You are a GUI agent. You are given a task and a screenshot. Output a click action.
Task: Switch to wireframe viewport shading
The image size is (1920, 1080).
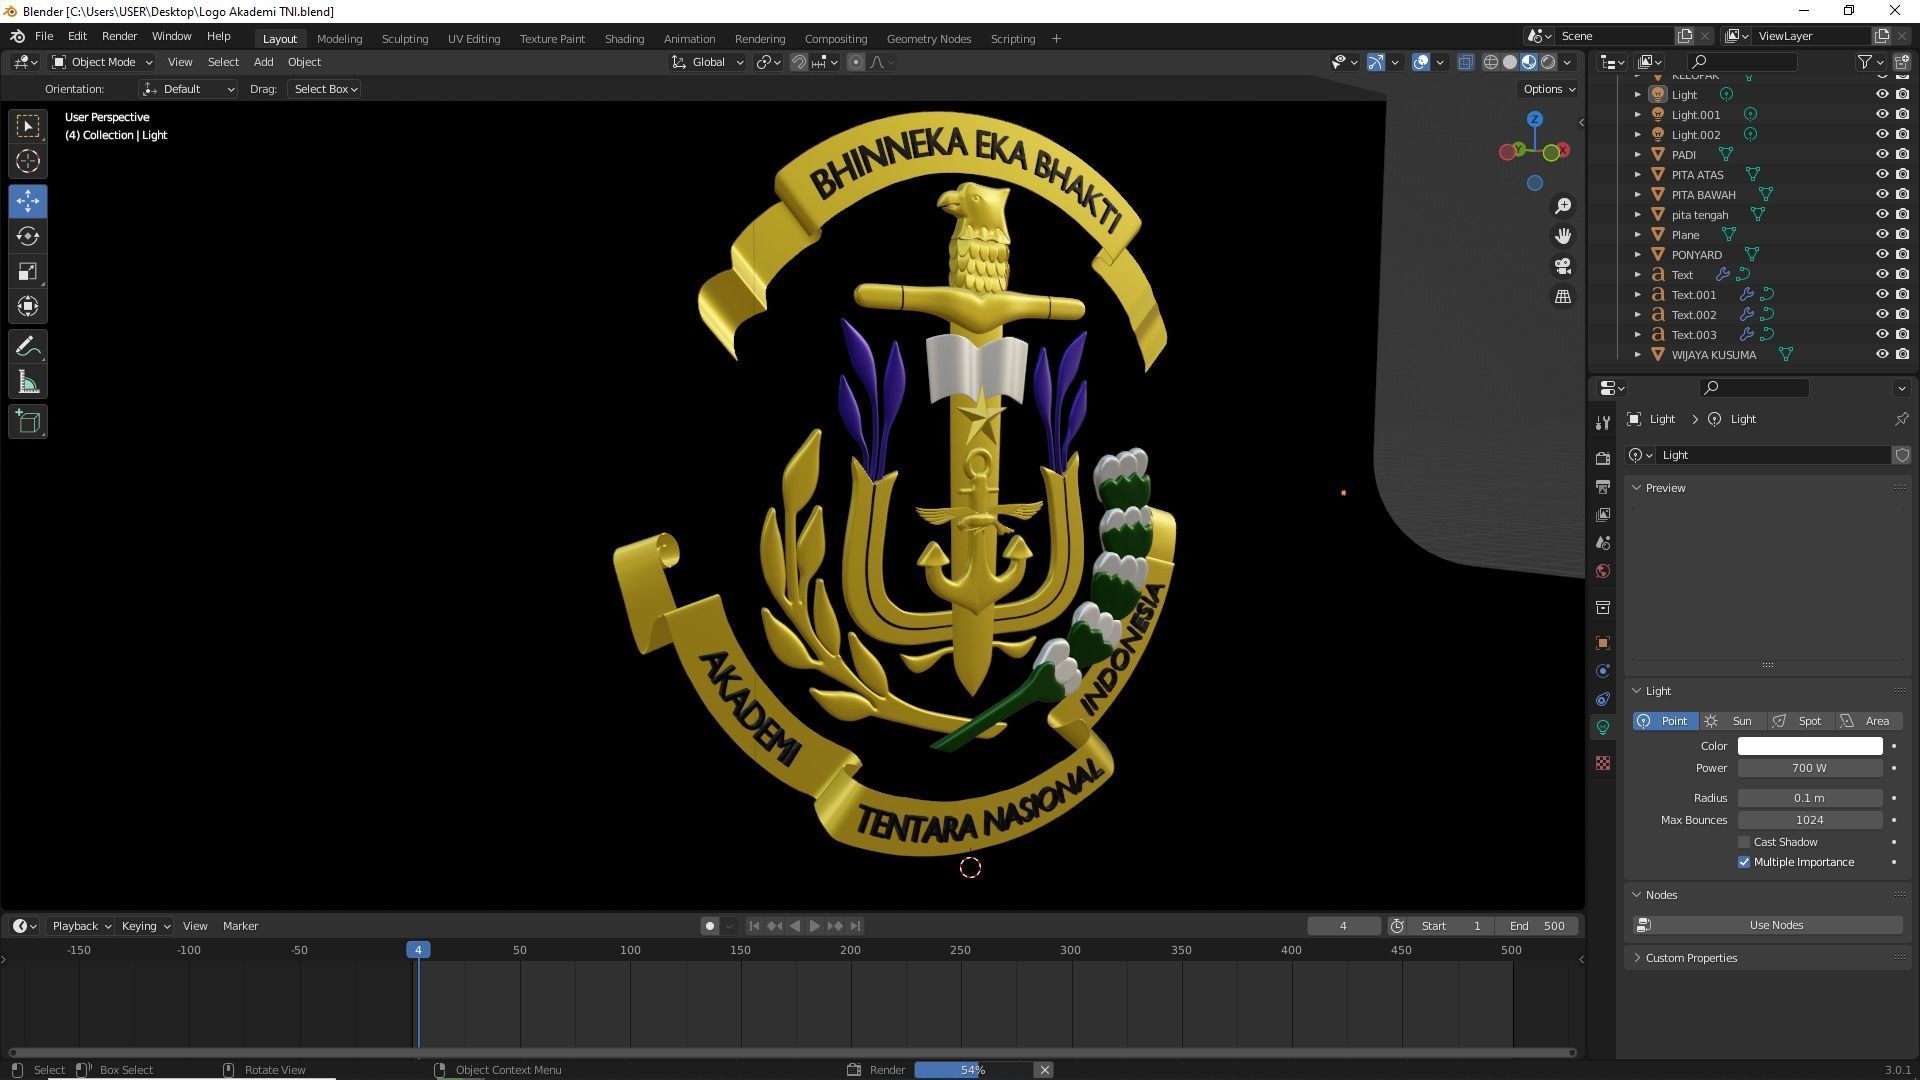[1490, 62]
